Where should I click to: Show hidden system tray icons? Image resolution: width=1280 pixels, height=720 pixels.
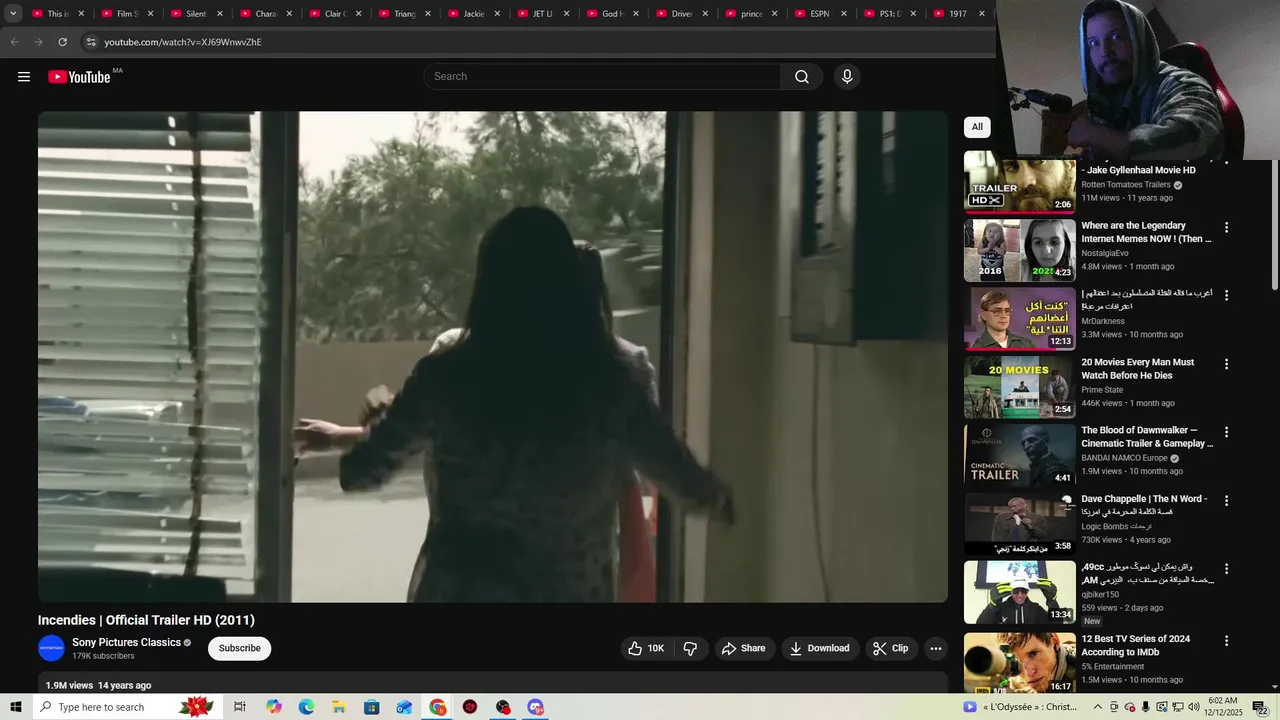[x=1097, y=707]
